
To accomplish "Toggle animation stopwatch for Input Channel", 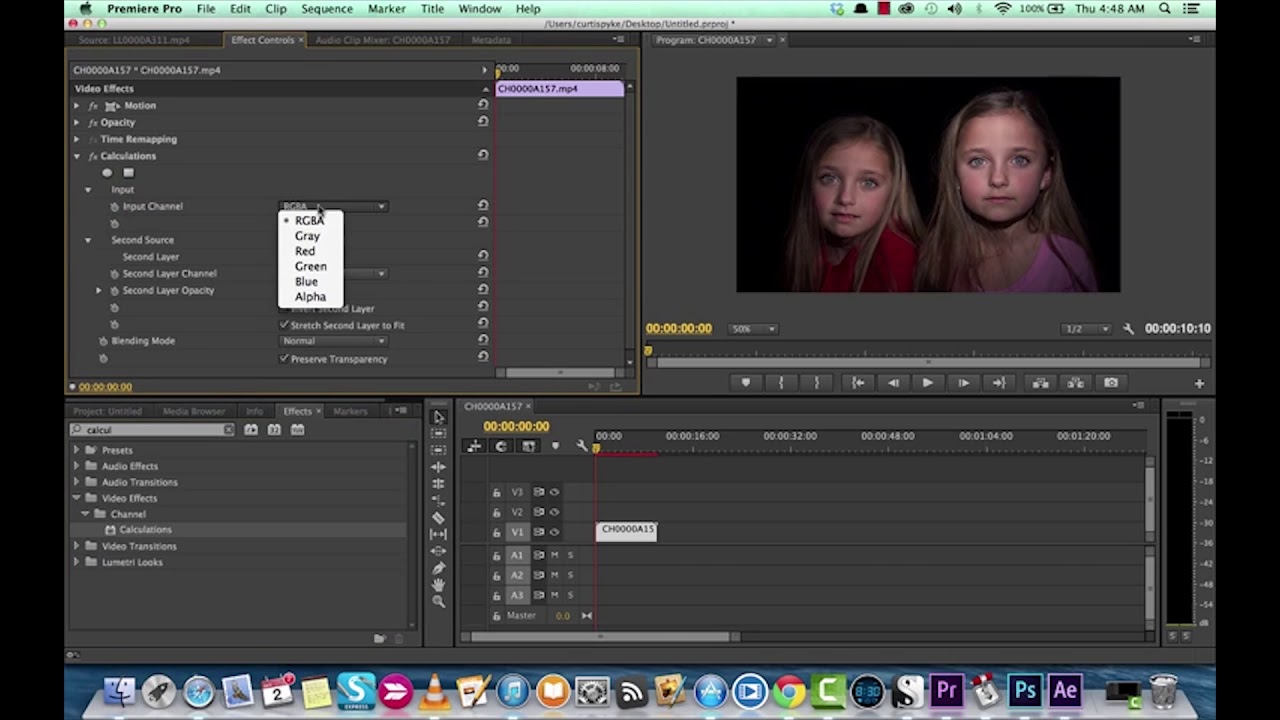I will click(x=114, y=206).
